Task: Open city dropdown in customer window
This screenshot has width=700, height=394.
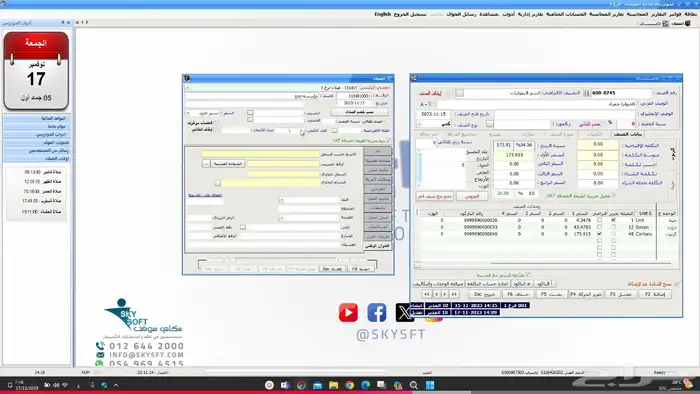Action: pyautogui.click(x=282, y=218)
